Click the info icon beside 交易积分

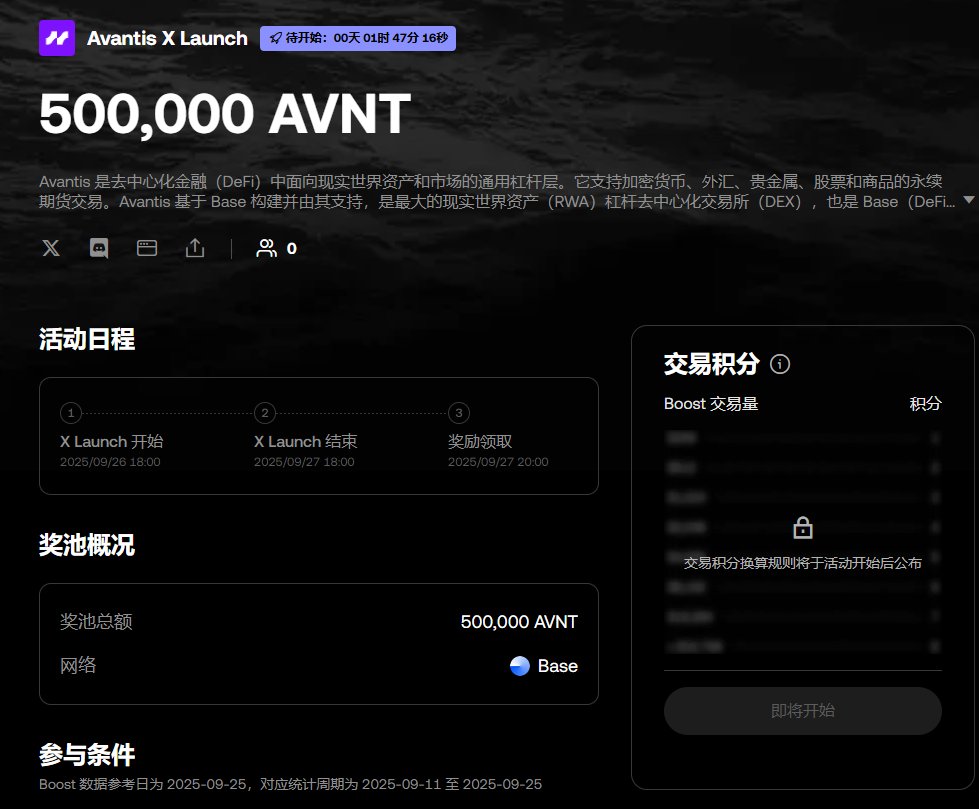coord(780,364)
